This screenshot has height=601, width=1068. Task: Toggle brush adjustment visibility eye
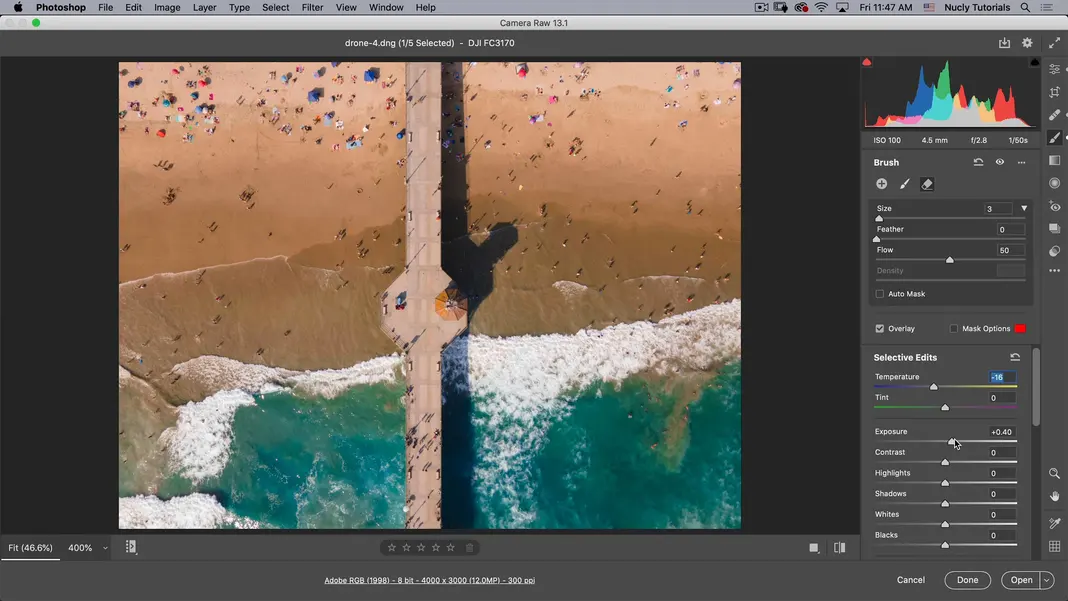(x=999, y=162)
